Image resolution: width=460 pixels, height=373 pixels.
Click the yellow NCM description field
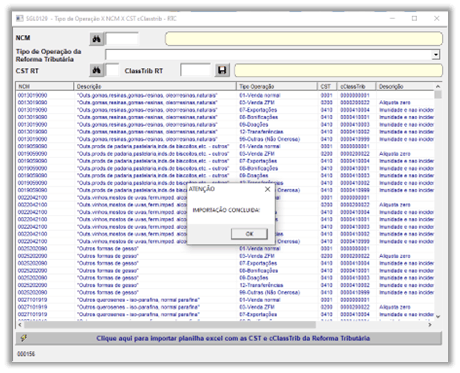304,39
